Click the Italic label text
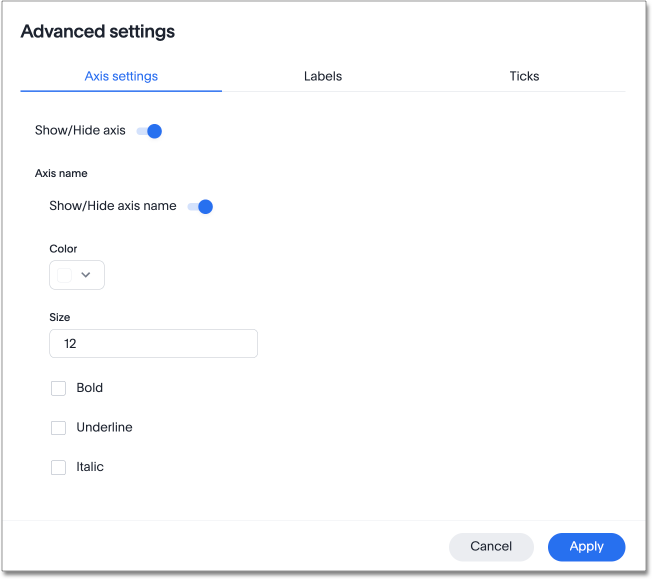 click(x=90, y=467)
